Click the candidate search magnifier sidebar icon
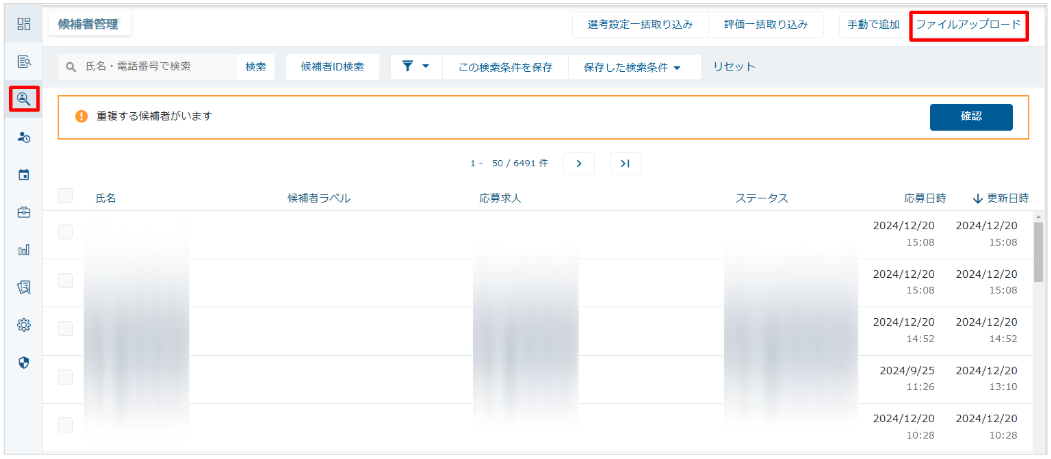1051x459 pixels. coord(24,99)
